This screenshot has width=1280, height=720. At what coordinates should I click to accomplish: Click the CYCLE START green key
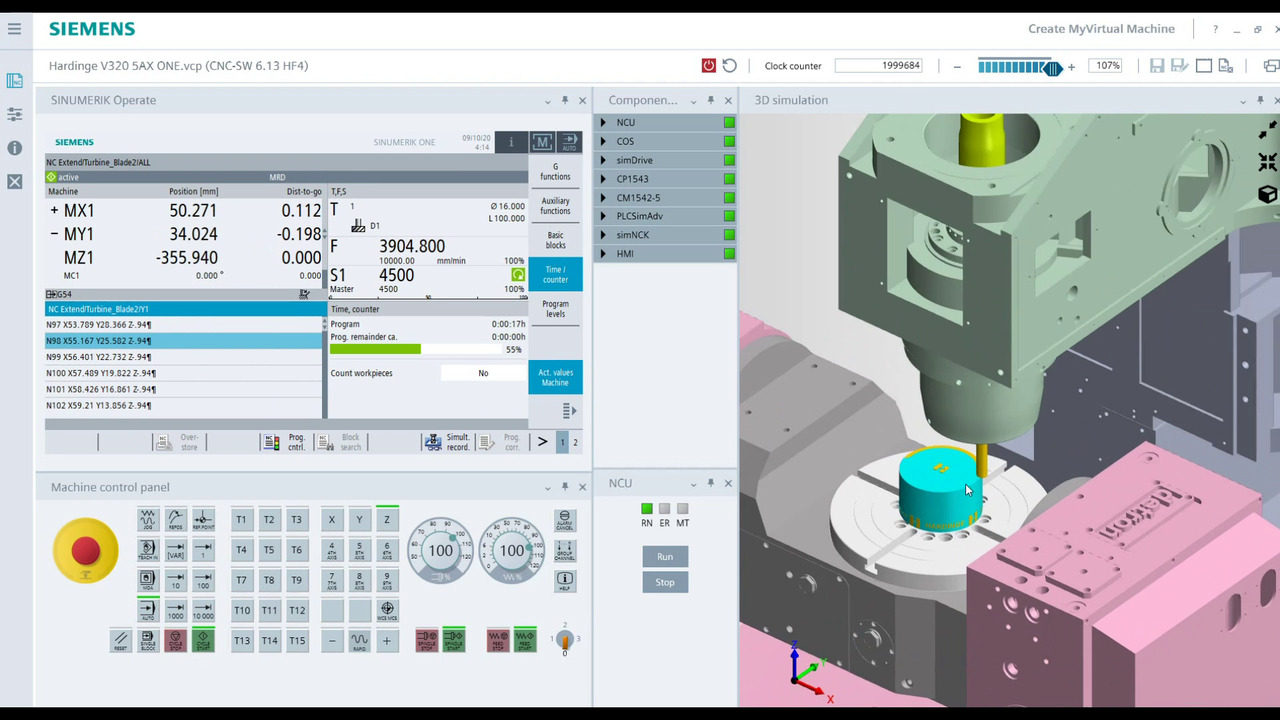tap(203, 640)
